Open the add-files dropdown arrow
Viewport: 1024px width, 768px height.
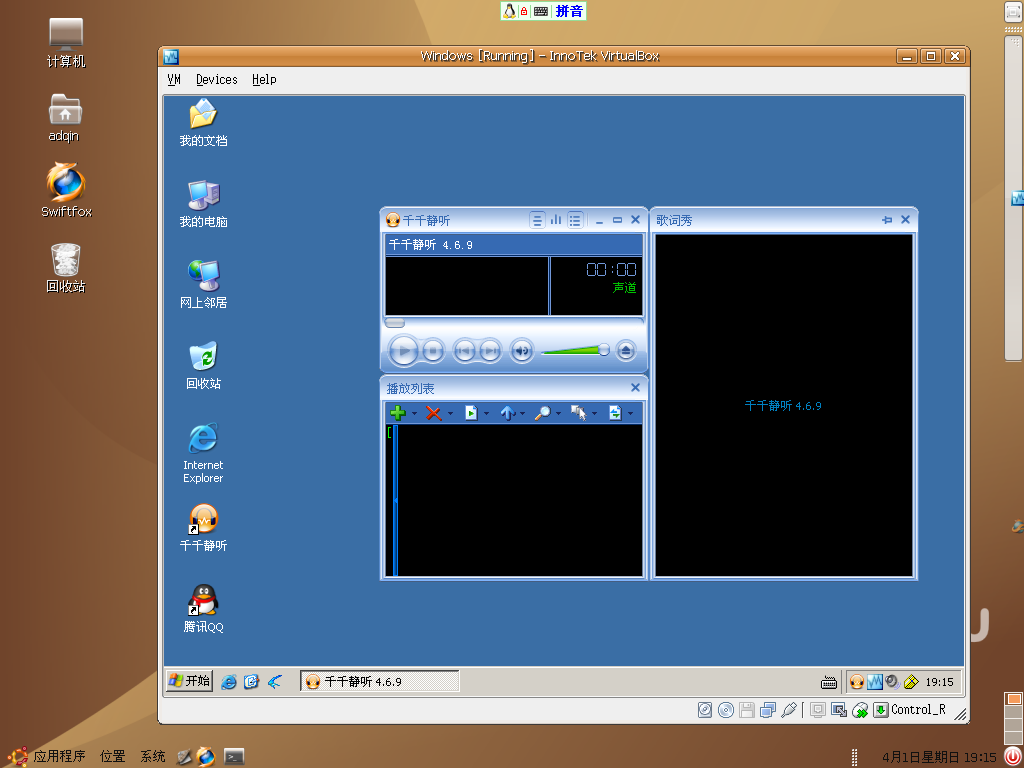point(414,413)
